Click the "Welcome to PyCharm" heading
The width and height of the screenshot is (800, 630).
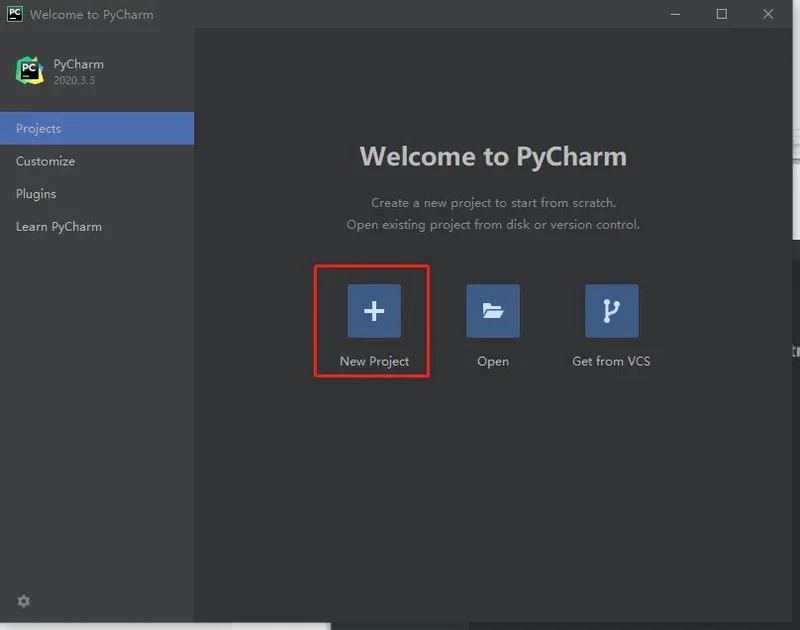click(493, 157)
